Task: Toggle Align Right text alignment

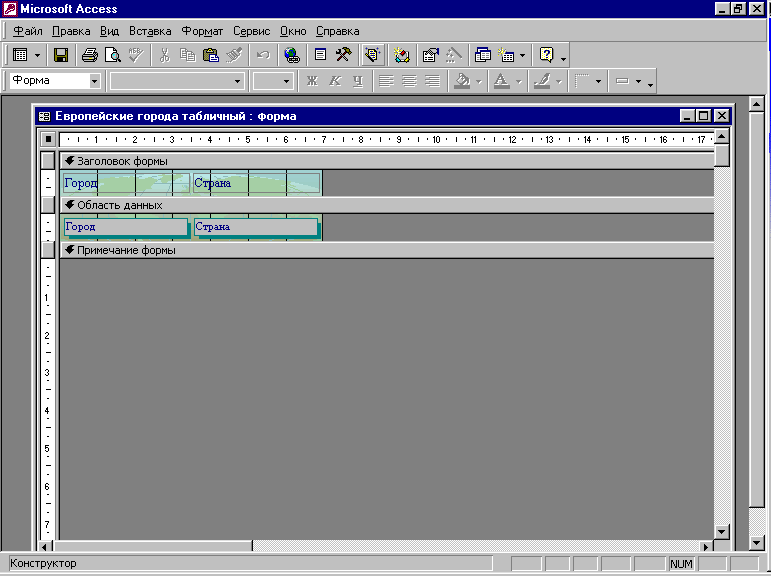Action: click(433, 81)
